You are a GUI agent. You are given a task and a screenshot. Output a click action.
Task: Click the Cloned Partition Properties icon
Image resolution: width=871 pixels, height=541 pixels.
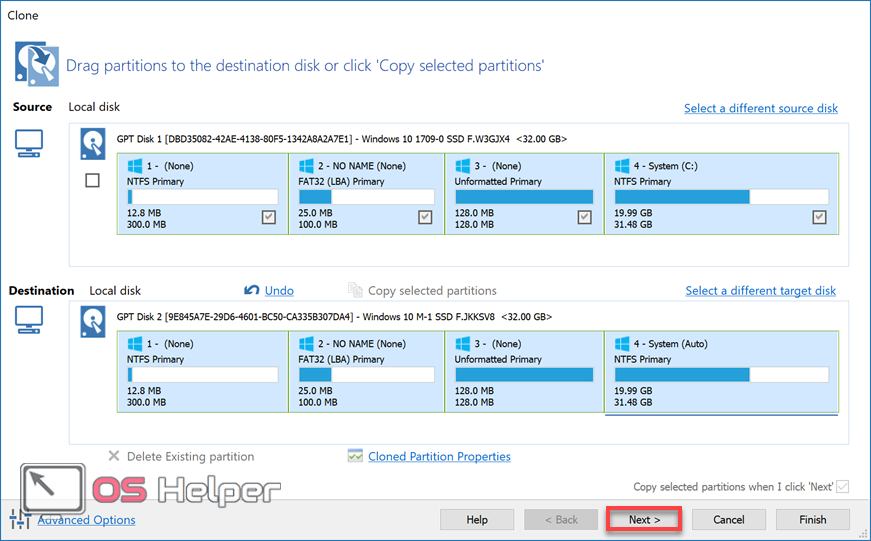(x=355, y=456)
